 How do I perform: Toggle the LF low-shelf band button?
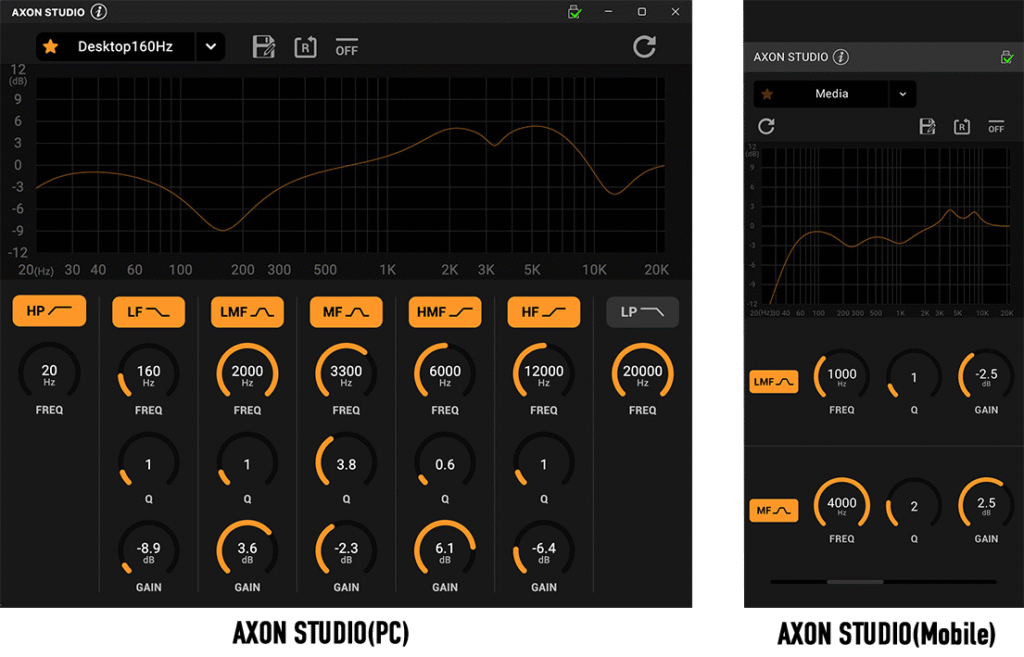[148, 312]
